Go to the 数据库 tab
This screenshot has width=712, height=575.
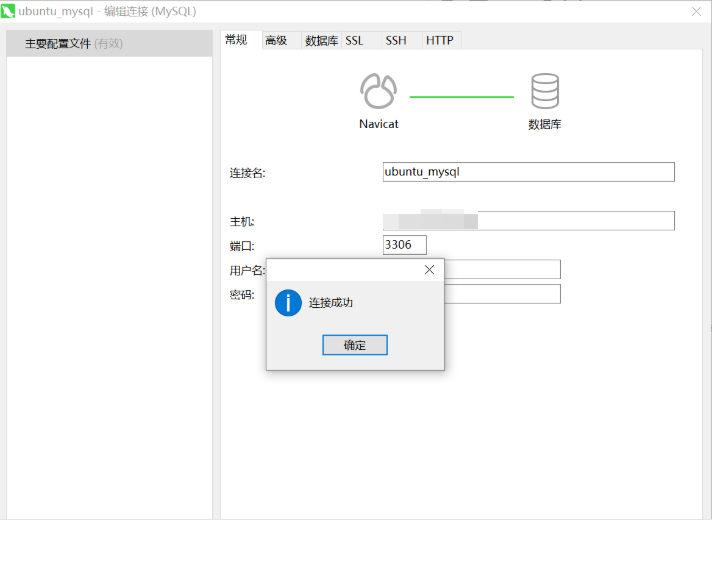click(x=321, y=41)
